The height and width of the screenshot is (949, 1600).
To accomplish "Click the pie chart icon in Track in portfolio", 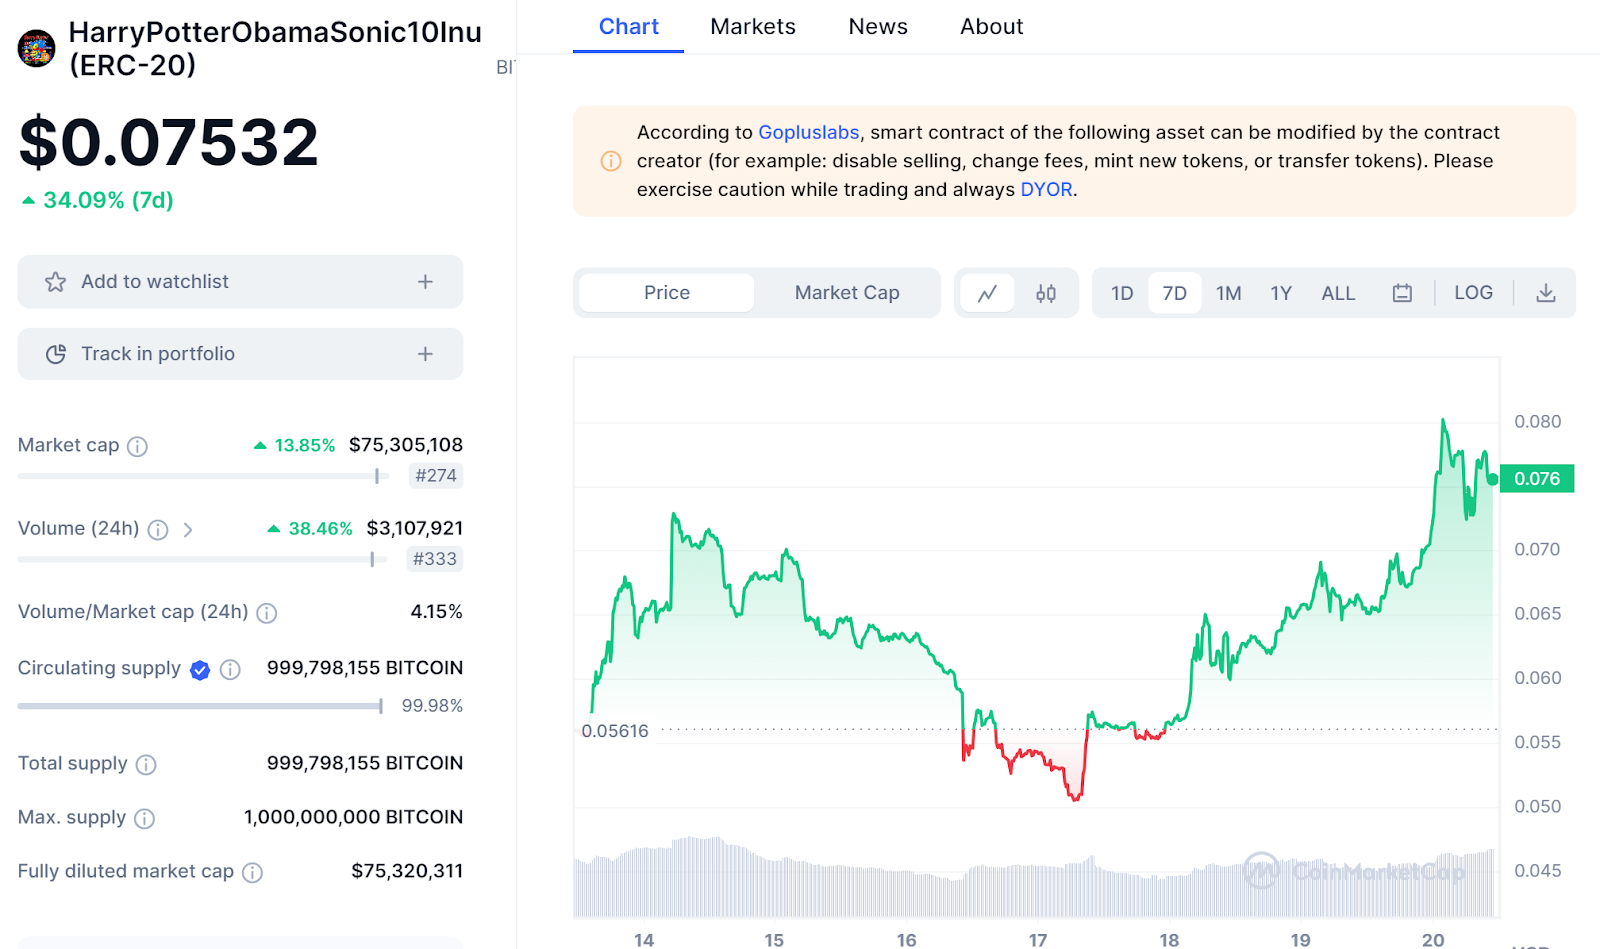I will click(56, 354).
